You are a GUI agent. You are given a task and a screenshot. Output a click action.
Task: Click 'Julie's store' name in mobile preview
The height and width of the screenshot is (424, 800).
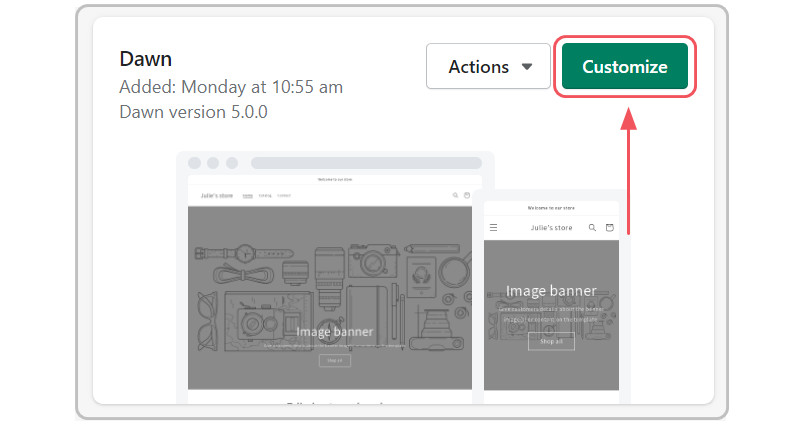pos(551,228)
